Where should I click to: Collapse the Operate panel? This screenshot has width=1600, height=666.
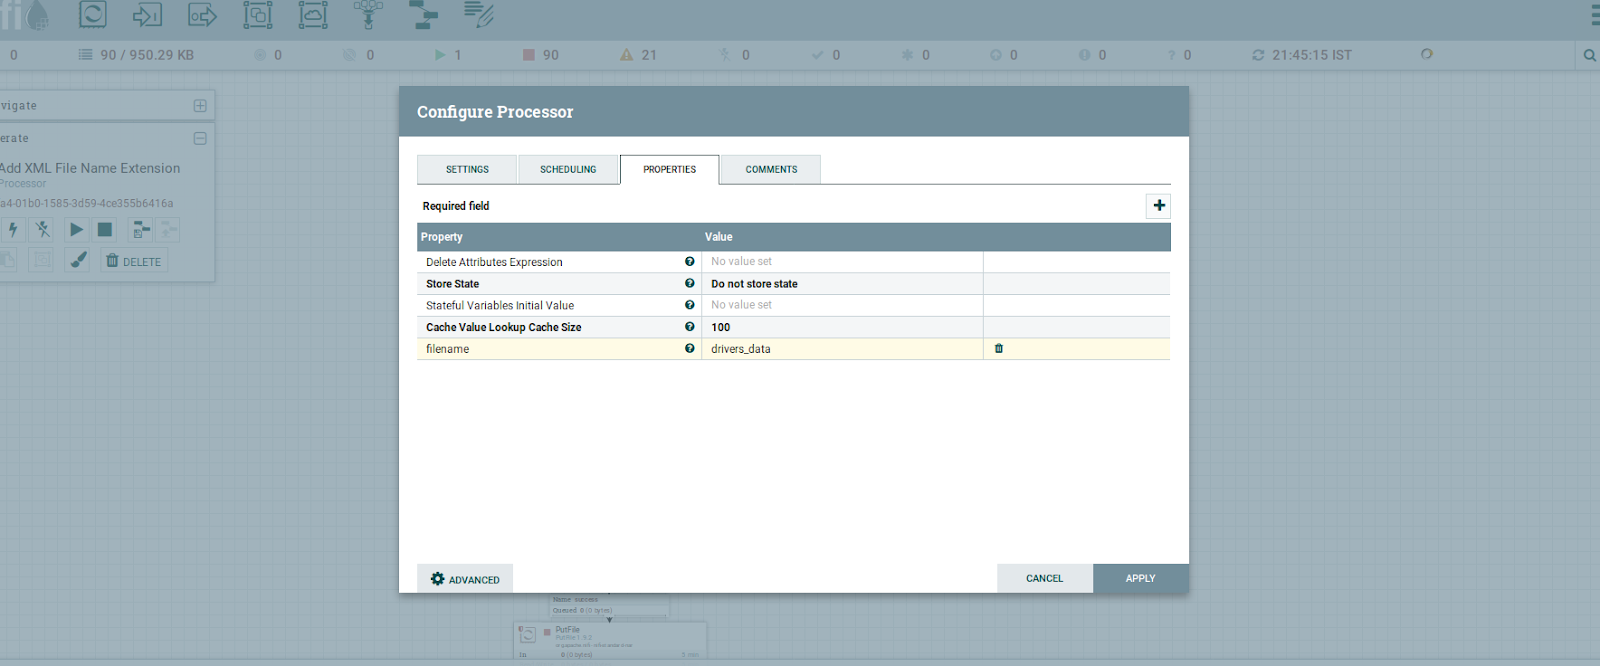click(200, 139)
